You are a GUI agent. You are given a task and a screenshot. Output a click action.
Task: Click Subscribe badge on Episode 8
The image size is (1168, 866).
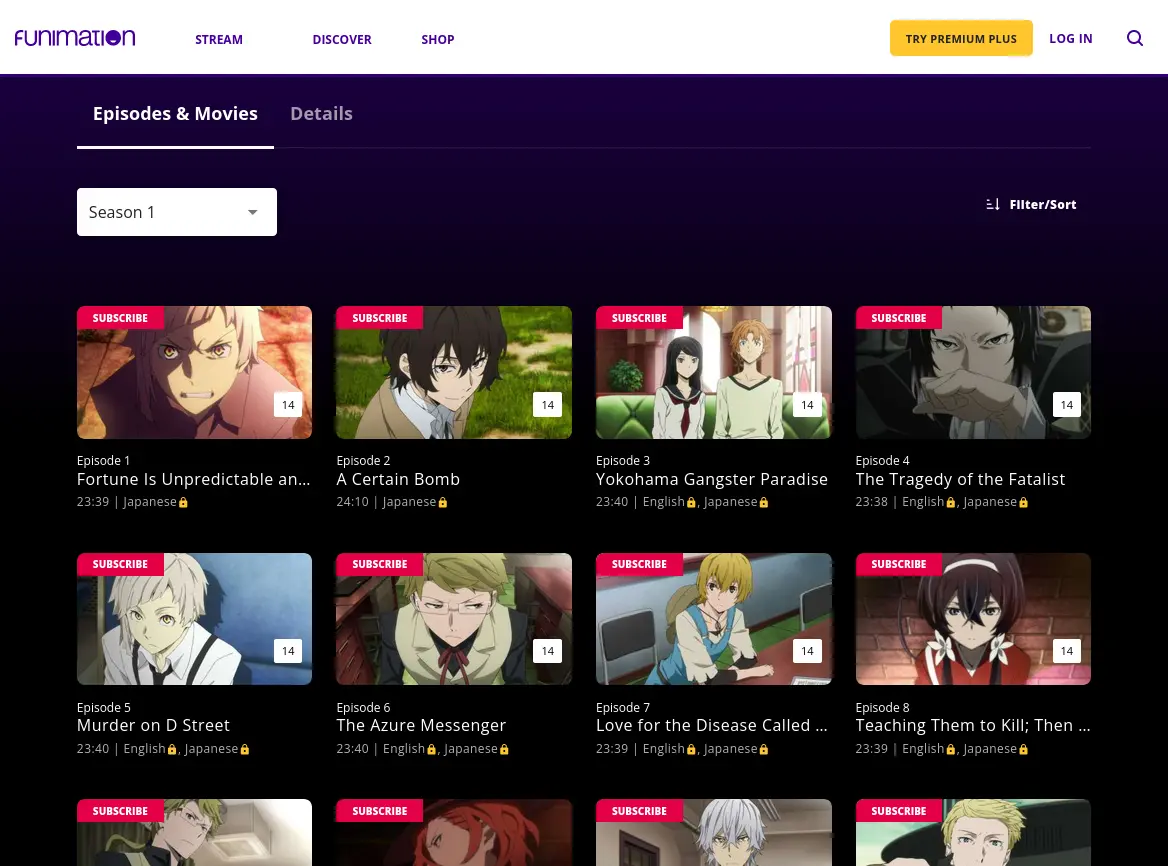[x=898, y=564]
